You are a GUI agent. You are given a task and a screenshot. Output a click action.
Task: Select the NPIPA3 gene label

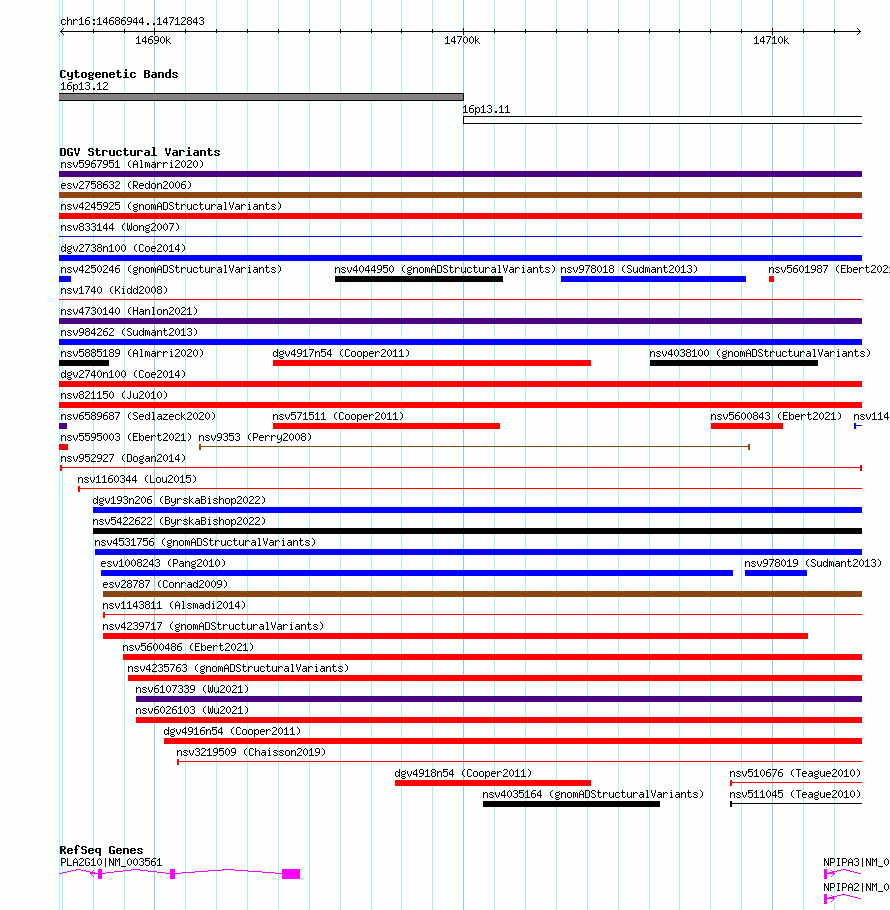pos(856,862)
